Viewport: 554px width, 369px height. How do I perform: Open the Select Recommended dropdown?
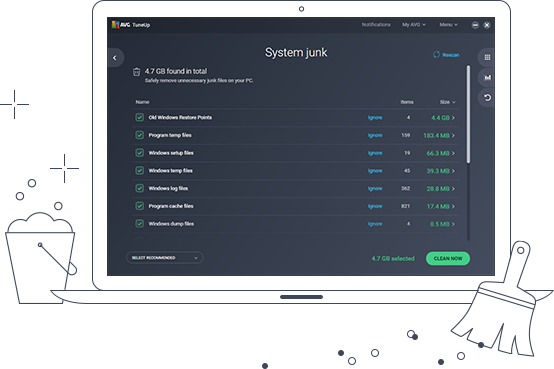pos(165,258)
